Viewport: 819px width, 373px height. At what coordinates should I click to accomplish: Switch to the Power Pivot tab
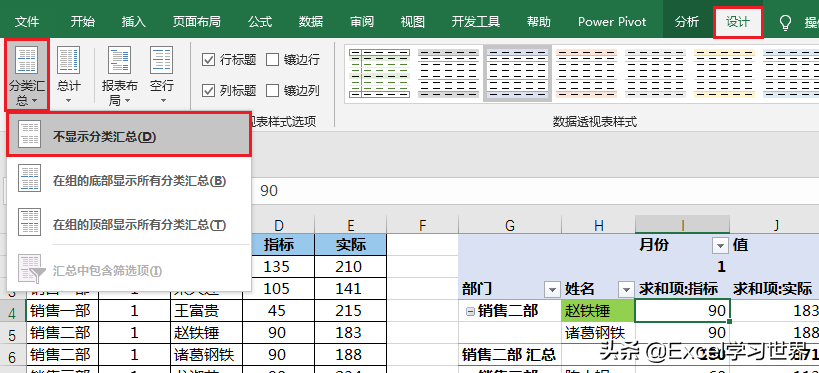[612, 21]
